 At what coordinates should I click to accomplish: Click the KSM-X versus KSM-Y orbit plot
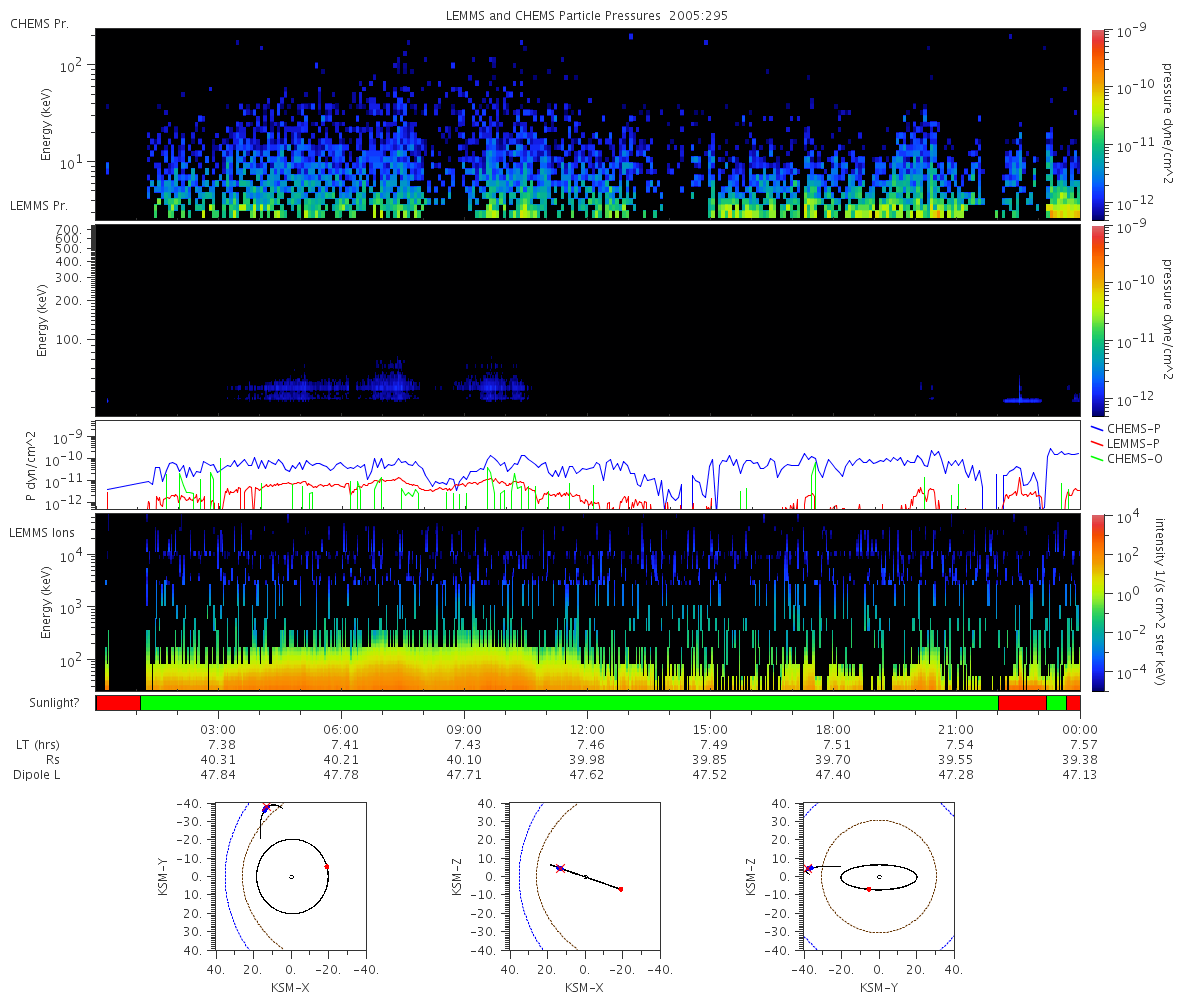click(x=290, y=876)
